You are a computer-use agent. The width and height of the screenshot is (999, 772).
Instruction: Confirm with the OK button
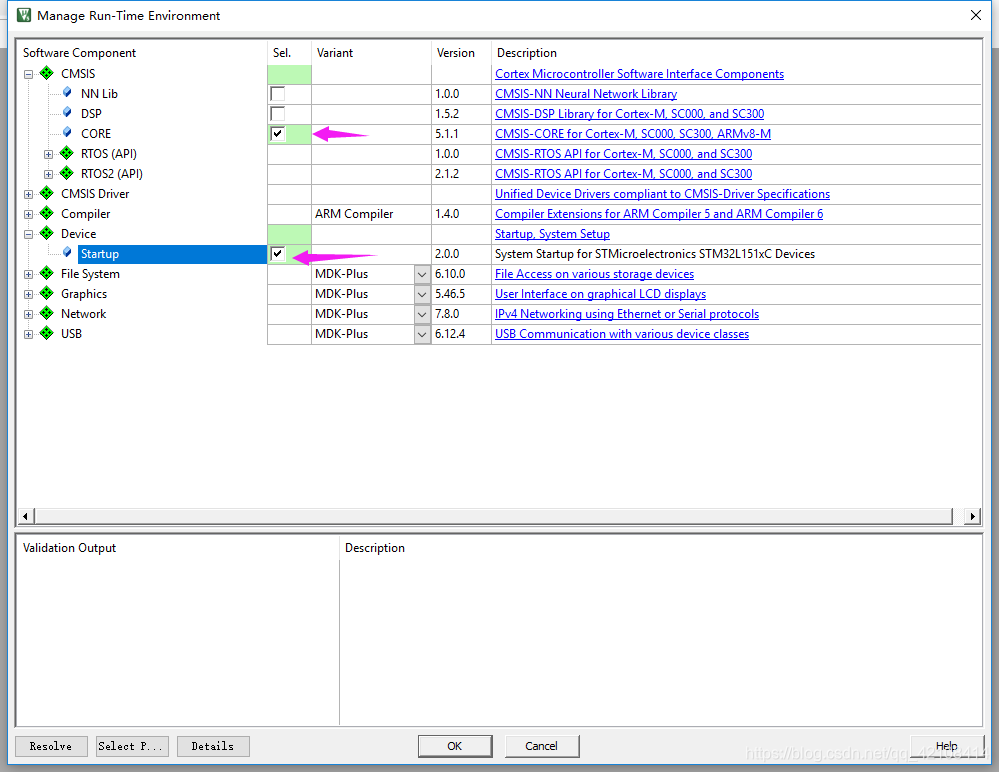tap(455, 746)
